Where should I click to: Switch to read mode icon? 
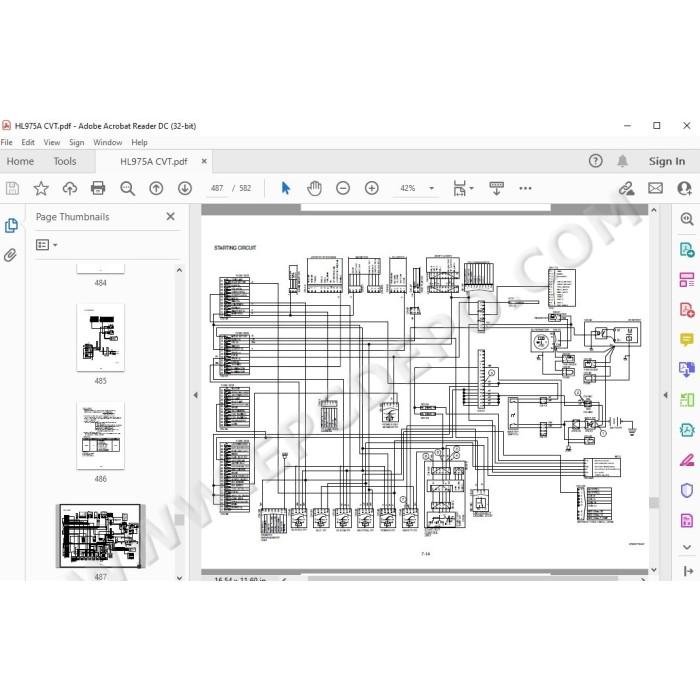(496, 188)
